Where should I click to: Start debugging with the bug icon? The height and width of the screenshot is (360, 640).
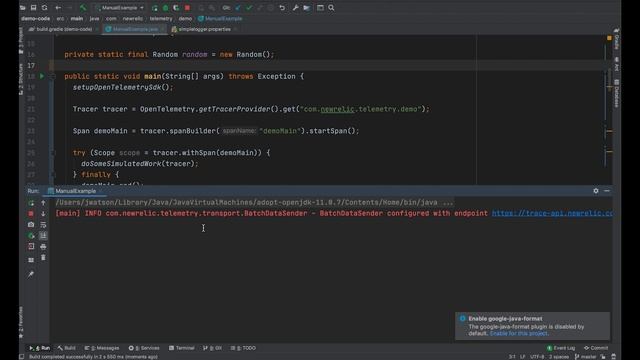165,8
